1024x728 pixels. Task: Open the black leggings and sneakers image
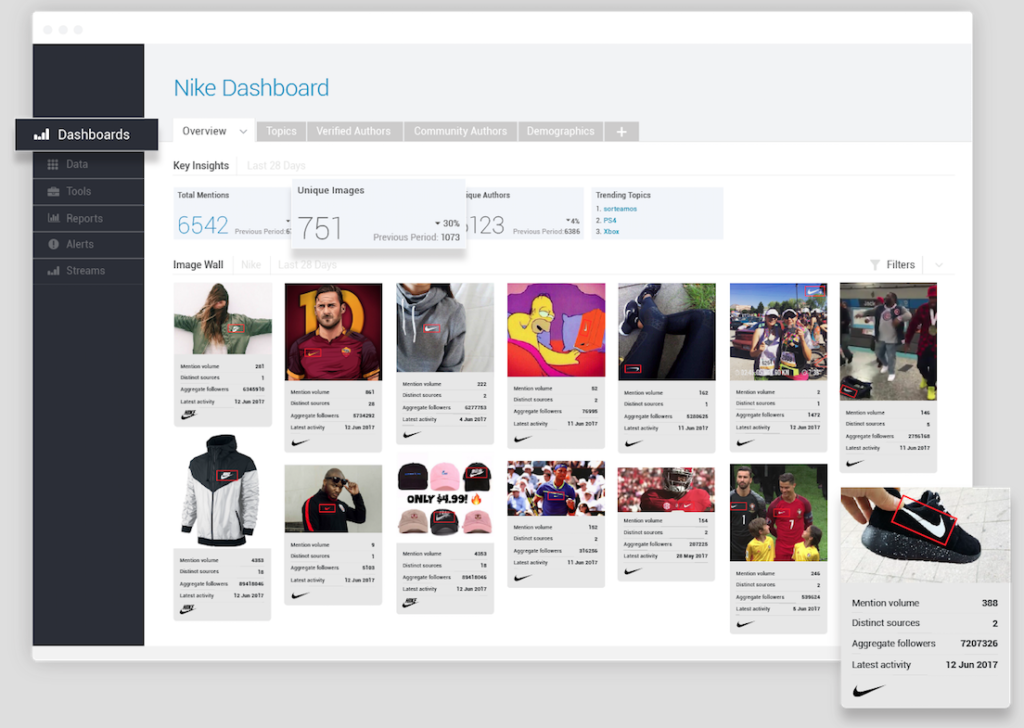[667, 332]
